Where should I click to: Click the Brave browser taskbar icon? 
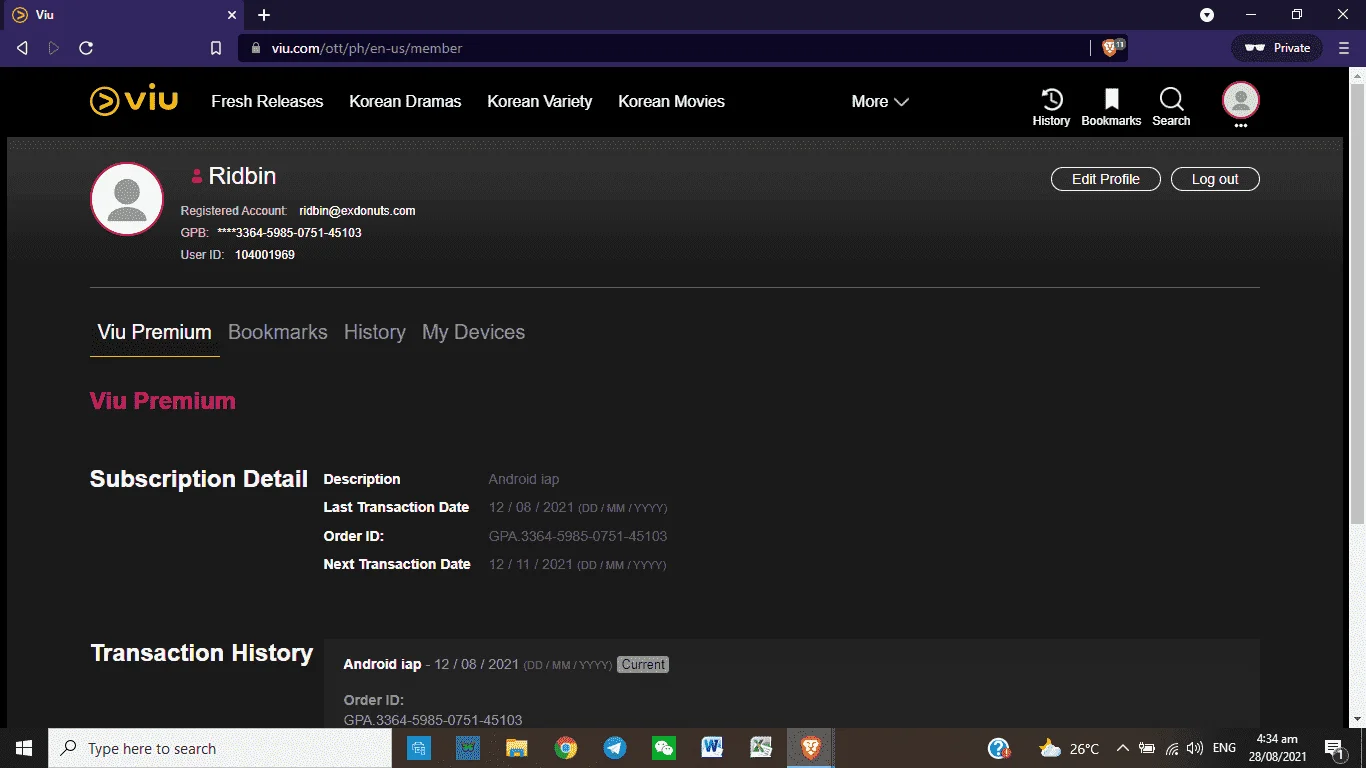pos(810,748)
